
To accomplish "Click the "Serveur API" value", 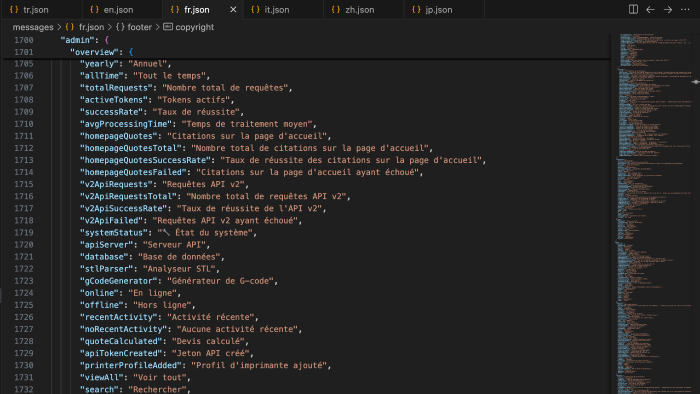I will [x=174, y=245].
